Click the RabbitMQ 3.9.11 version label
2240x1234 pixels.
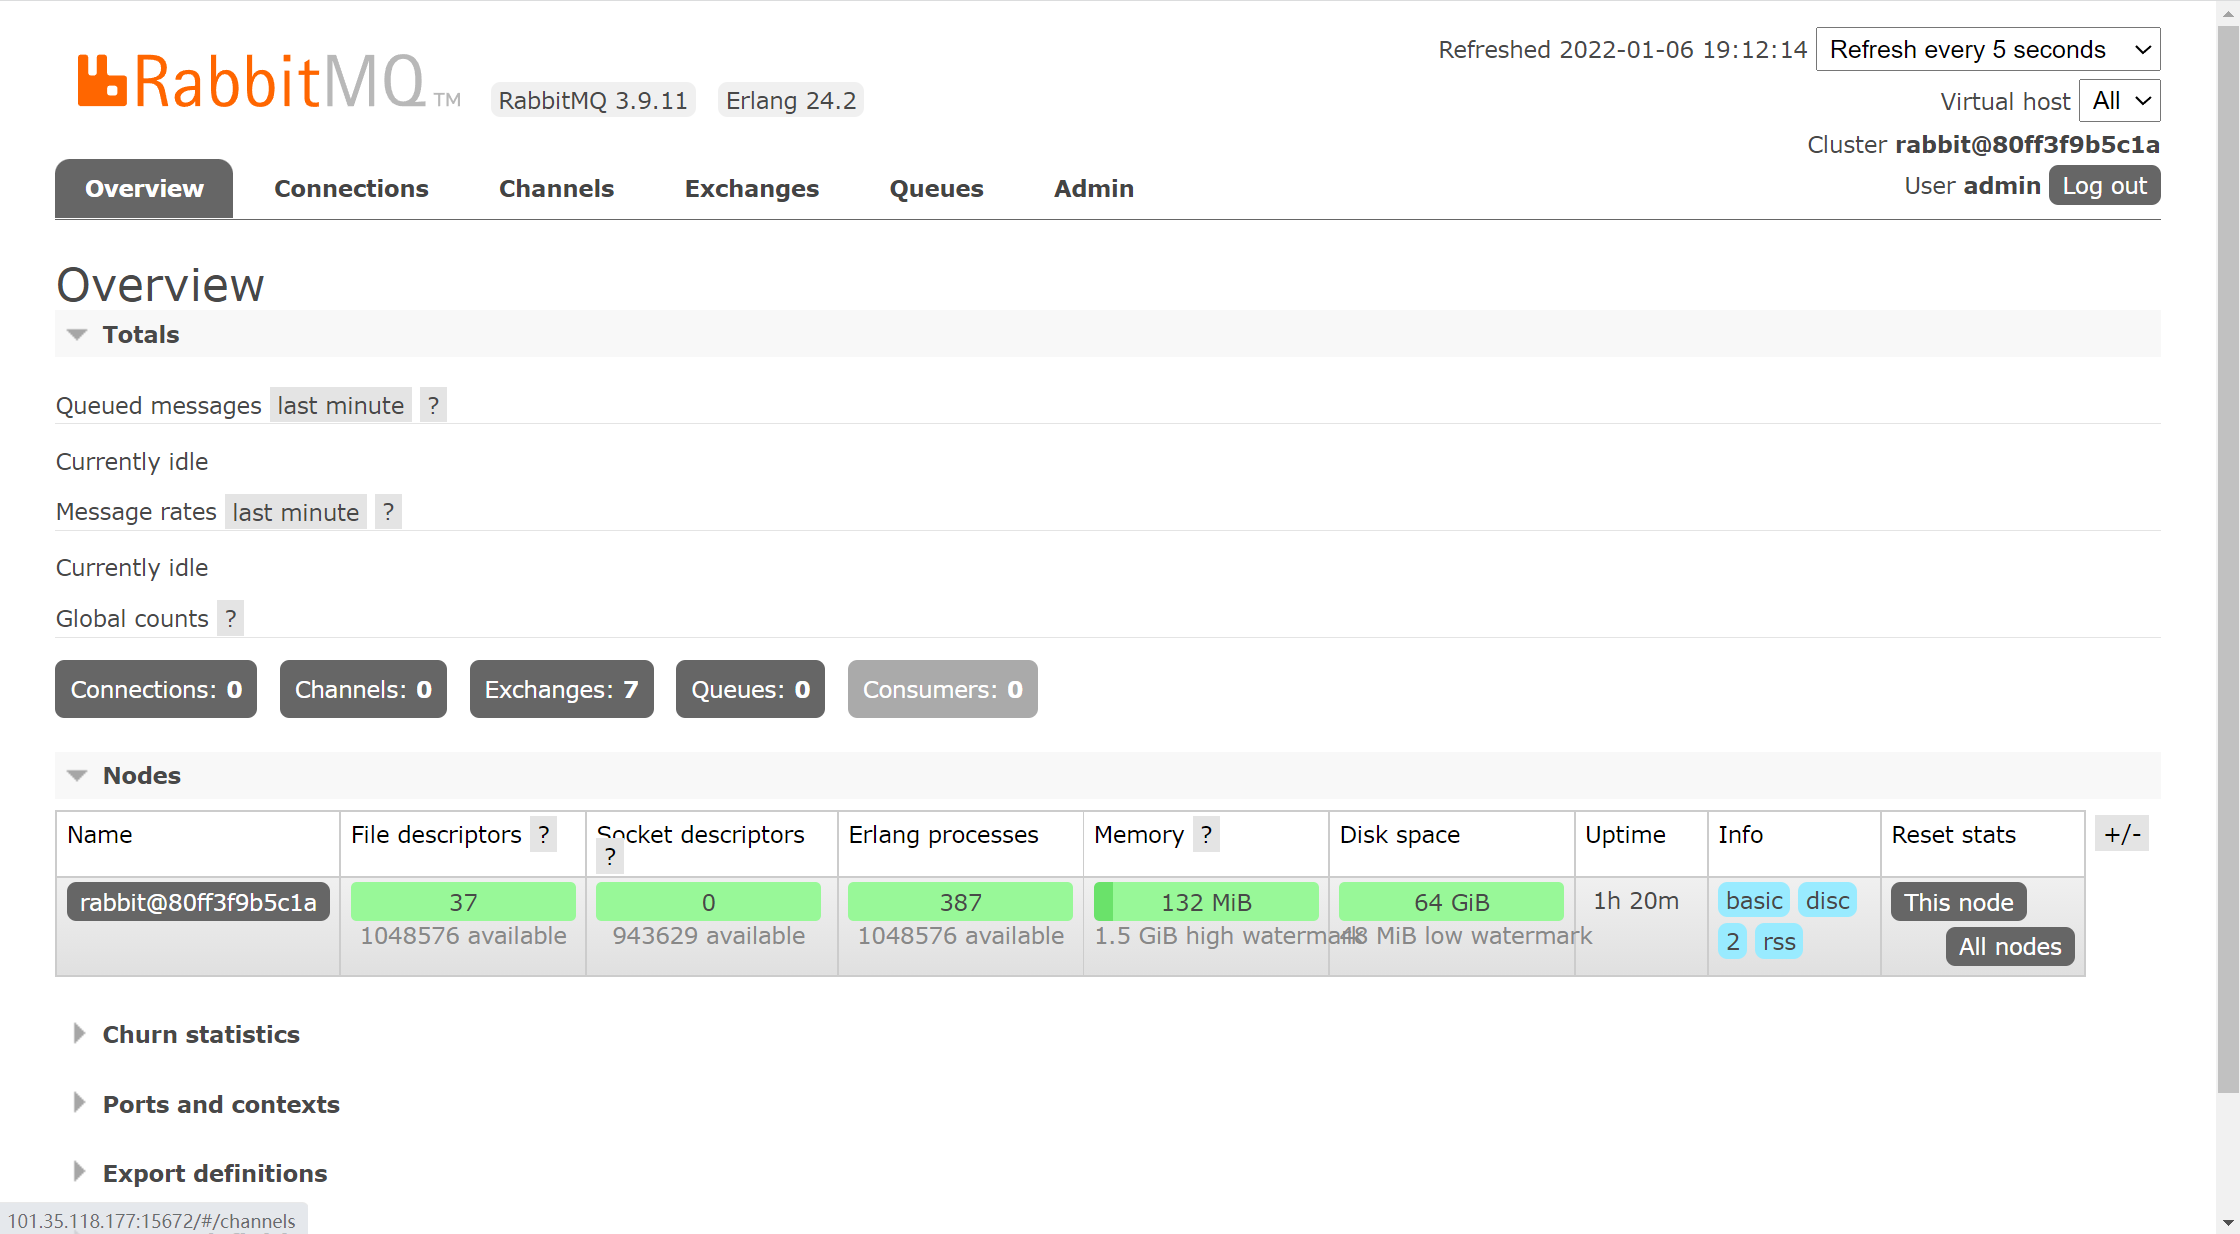(x=593, y=101)
